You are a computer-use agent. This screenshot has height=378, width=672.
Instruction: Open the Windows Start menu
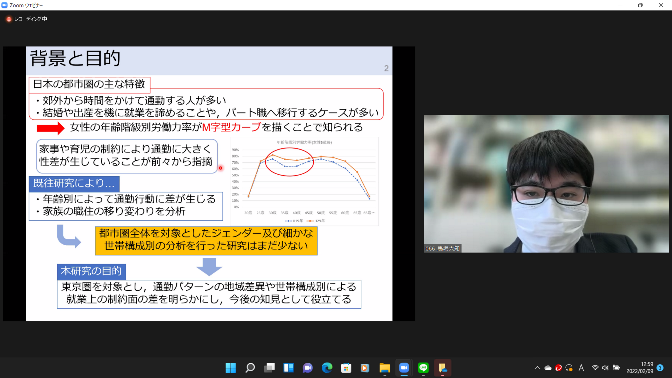231,368
